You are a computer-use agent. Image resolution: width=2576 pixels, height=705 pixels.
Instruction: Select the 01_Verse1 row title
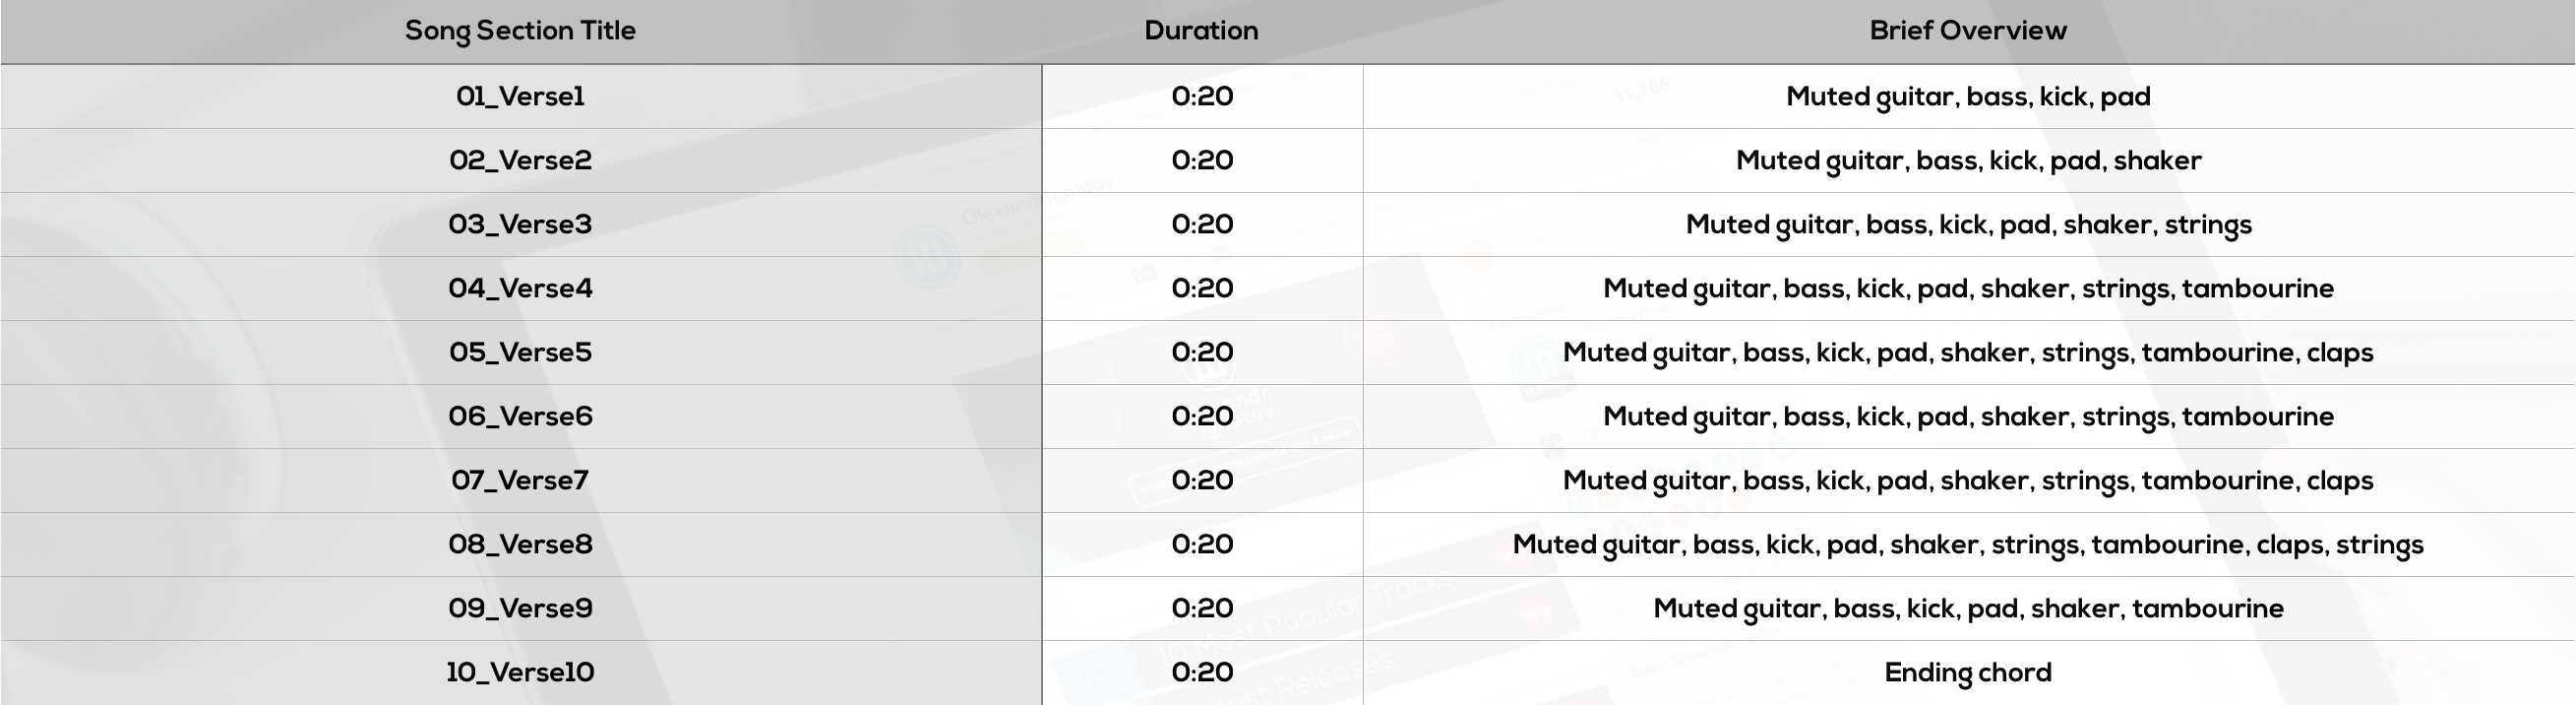click(x=520, y=97)
